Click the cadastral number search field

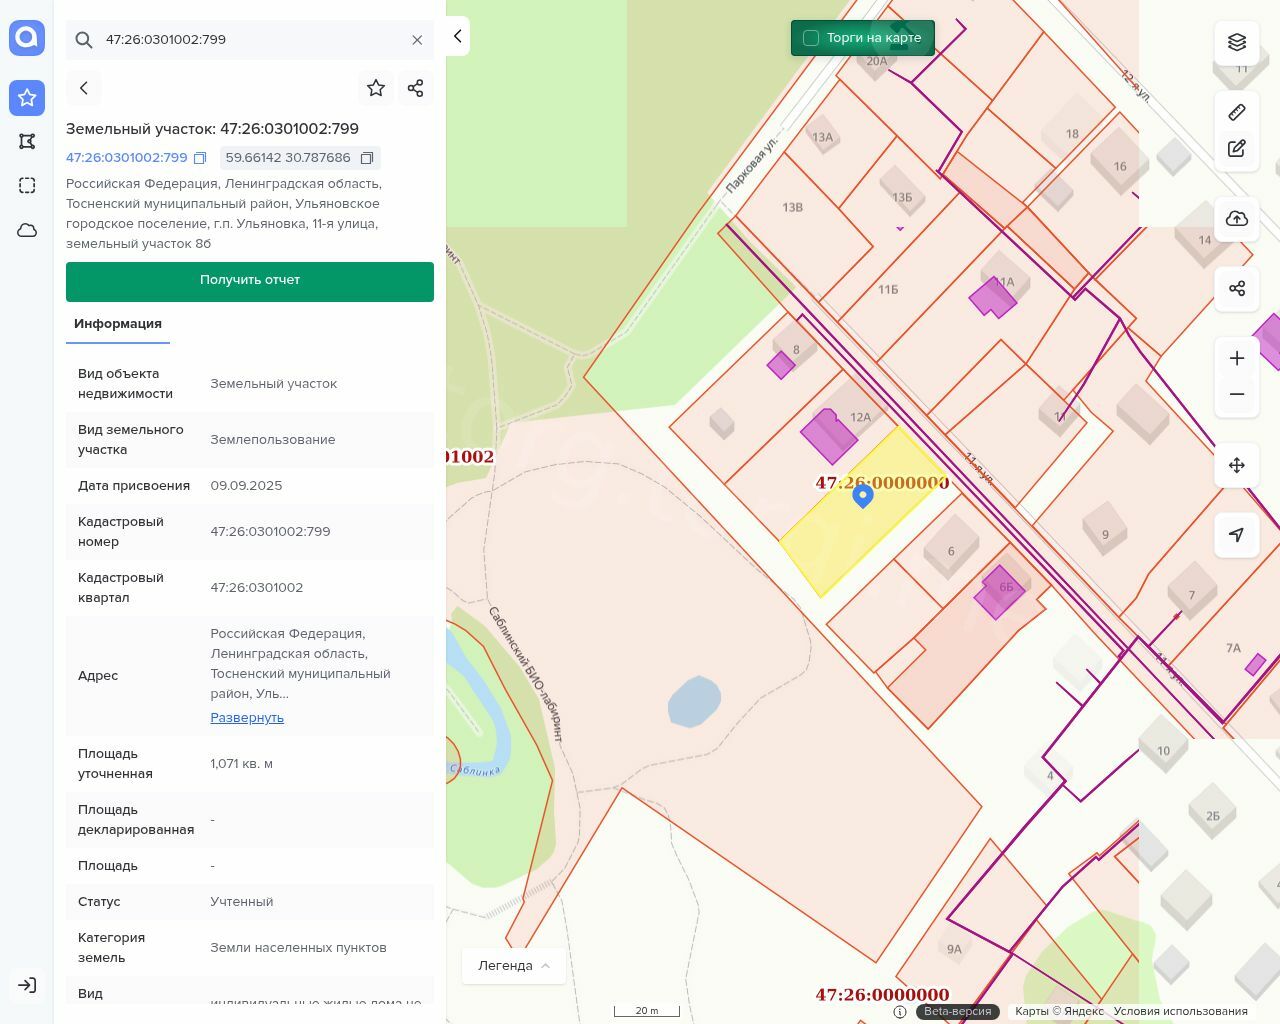click(250, 40)
